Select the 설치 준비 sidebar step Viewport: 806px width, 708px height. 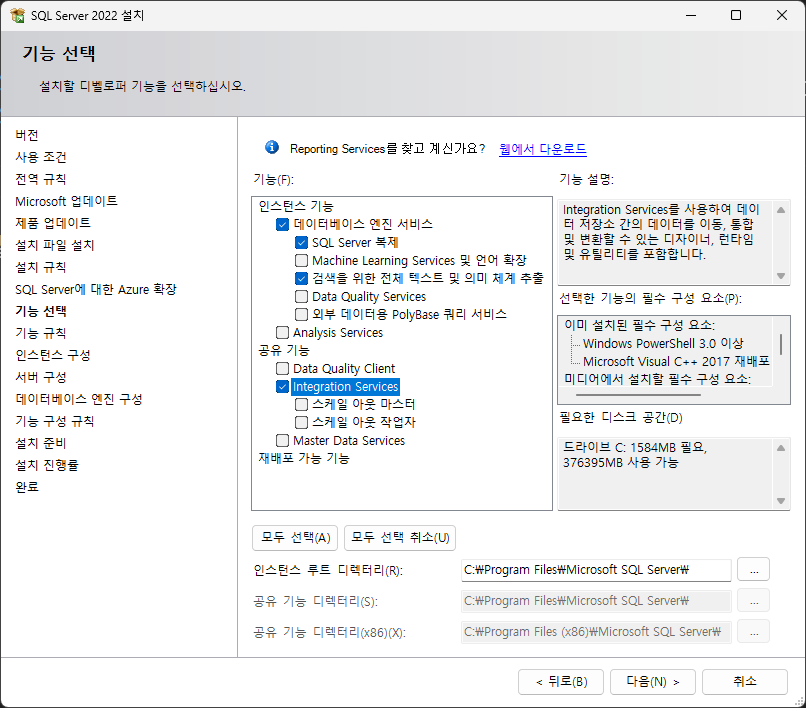click(41, 443)
